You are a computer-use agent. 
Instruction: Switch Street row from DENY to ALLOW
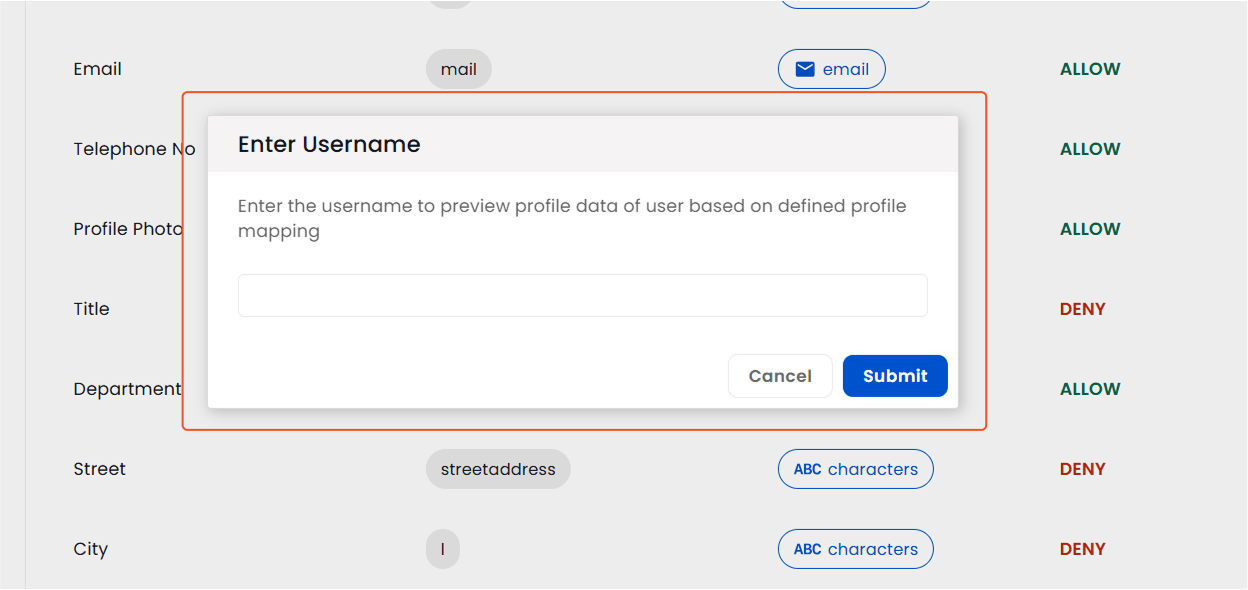coord(1082,469)
